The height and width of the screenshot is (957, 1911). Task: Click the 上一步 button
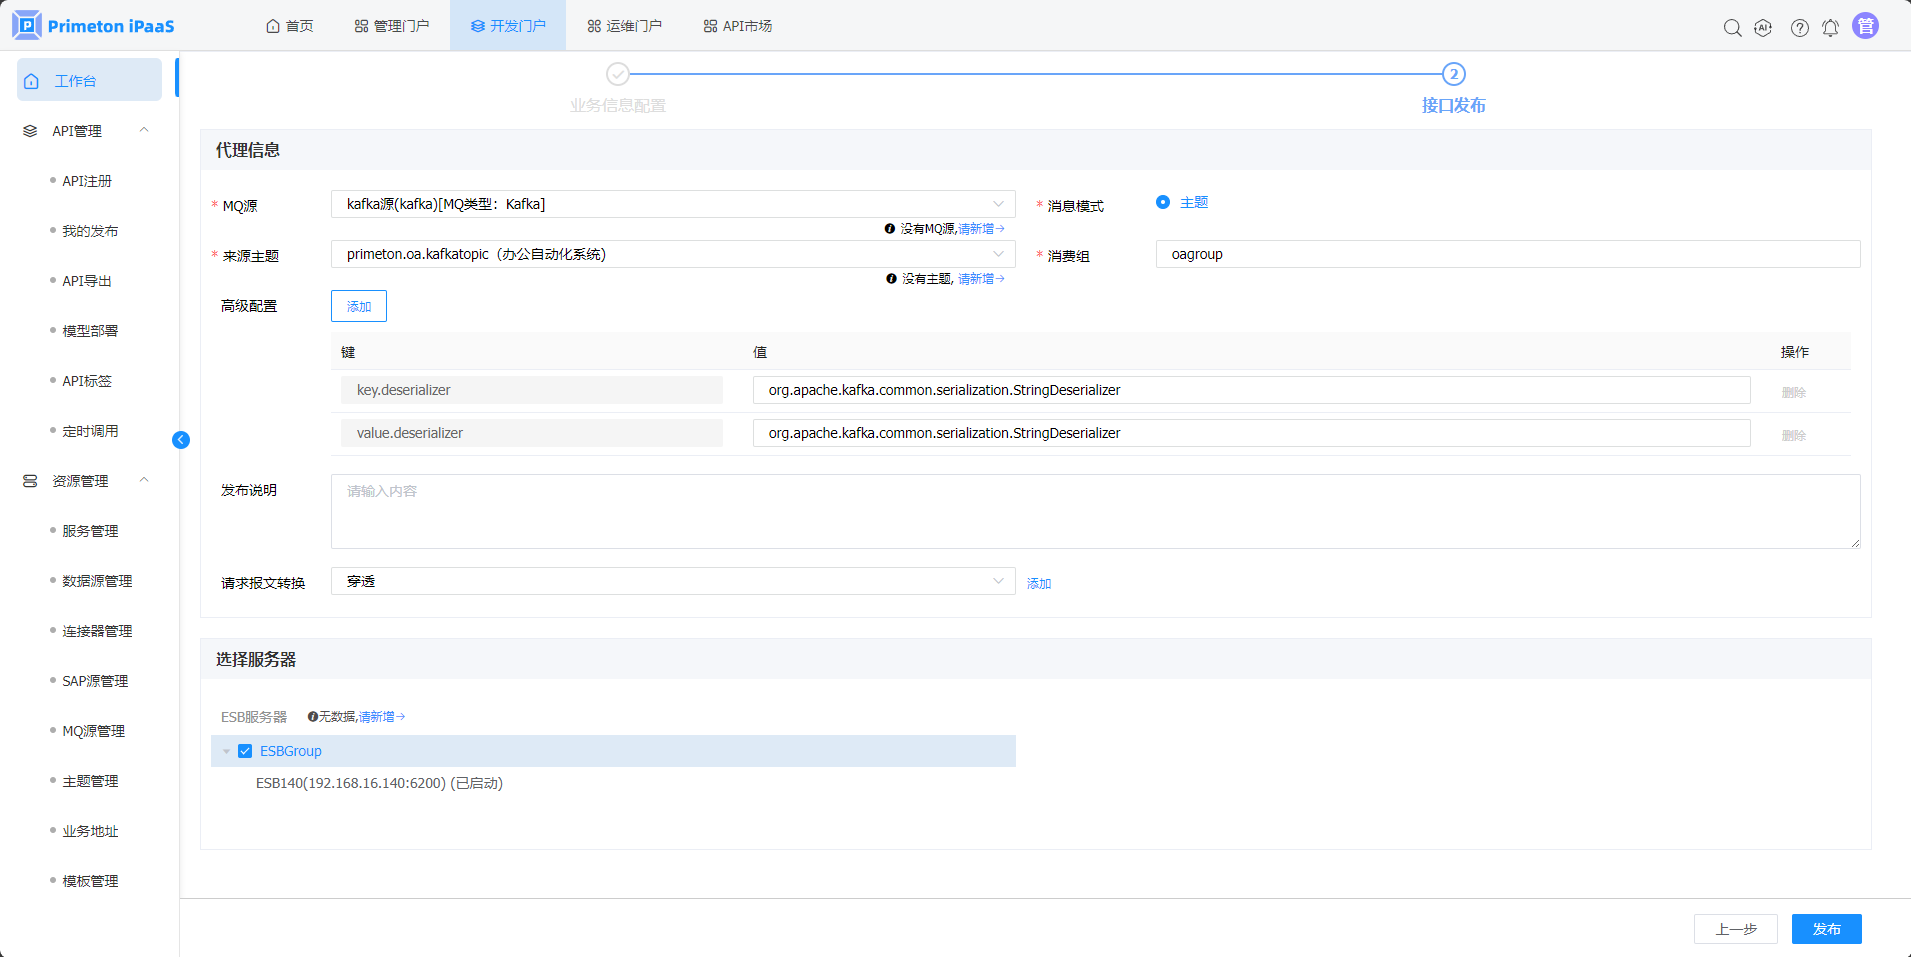pyautogui.click(x=1735, y=929)
